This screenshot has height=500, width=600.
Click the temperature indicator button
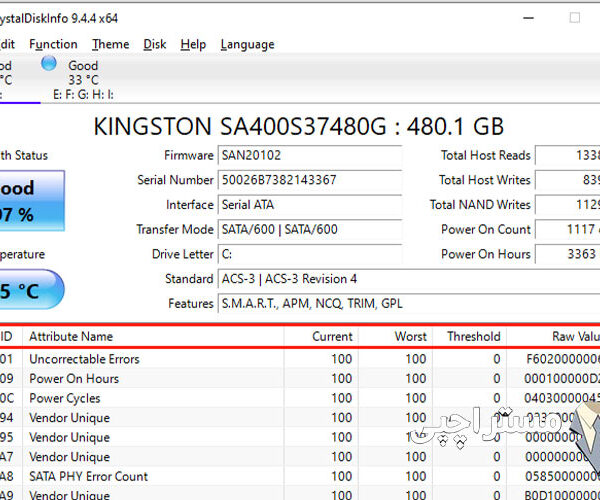(x=32, y=289)
